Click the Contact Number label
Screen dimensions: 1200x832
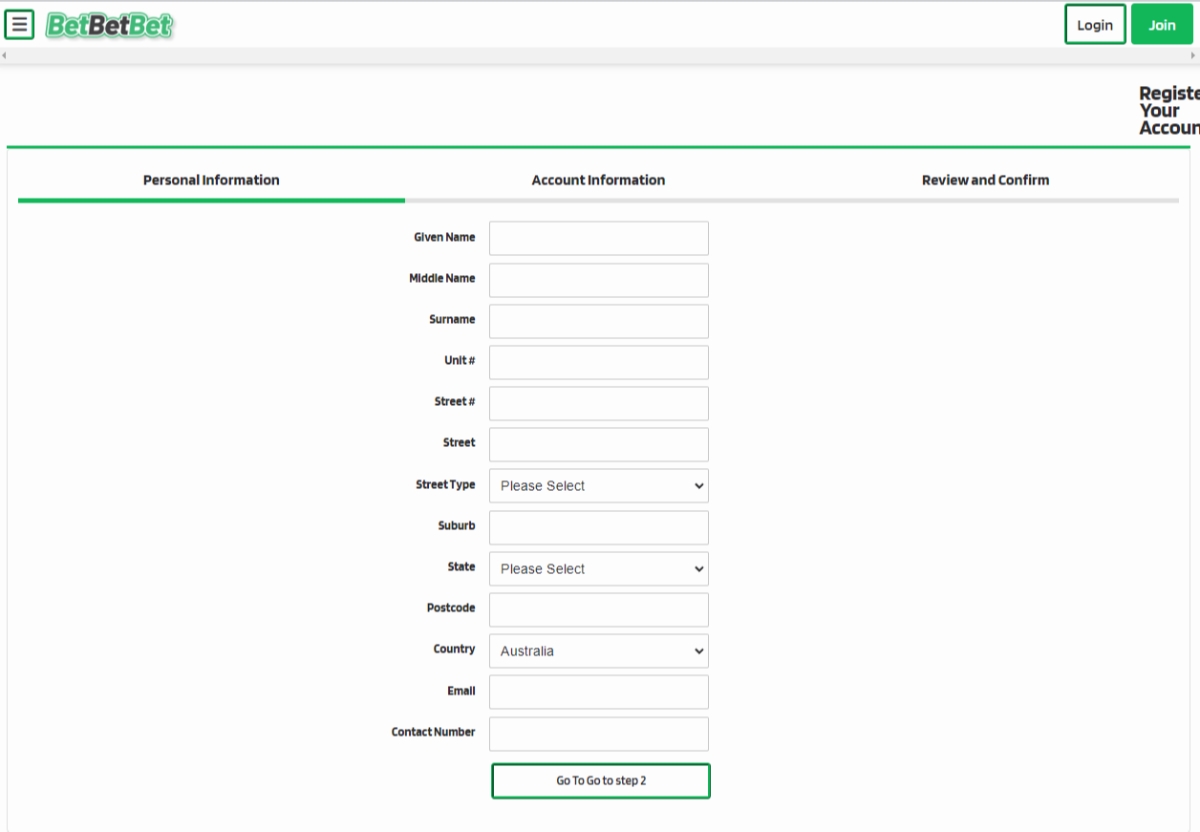(433, 732)
